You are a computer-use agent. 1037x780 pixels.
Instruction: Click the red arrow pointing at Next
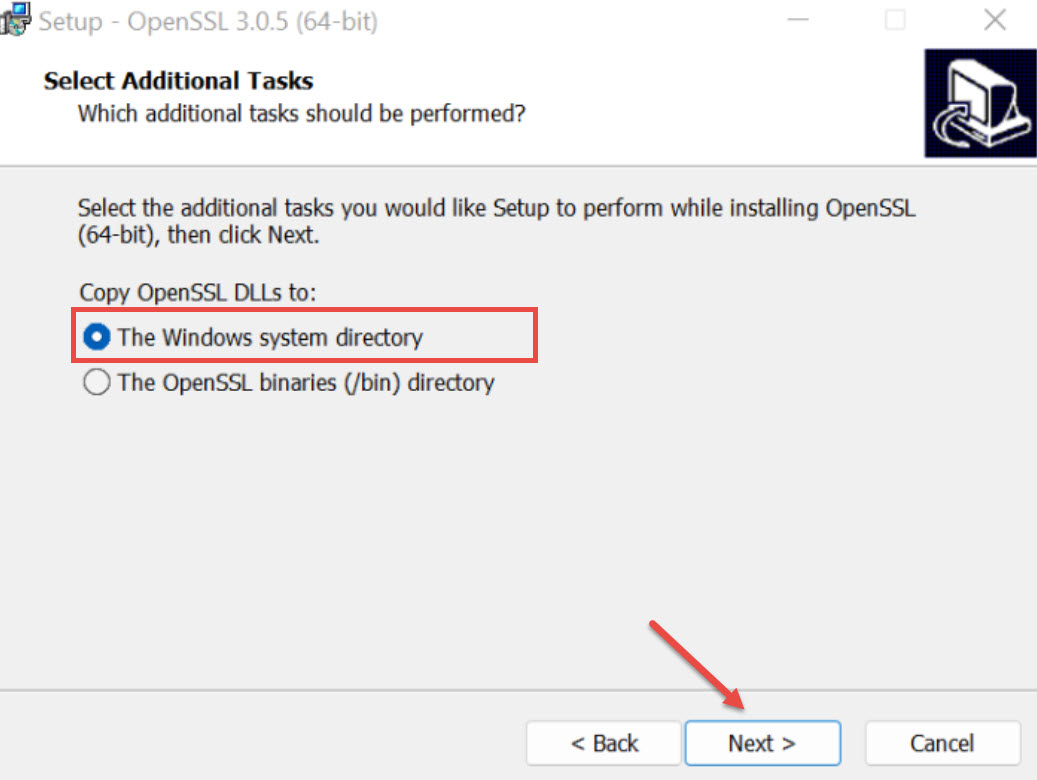[698, 666]
